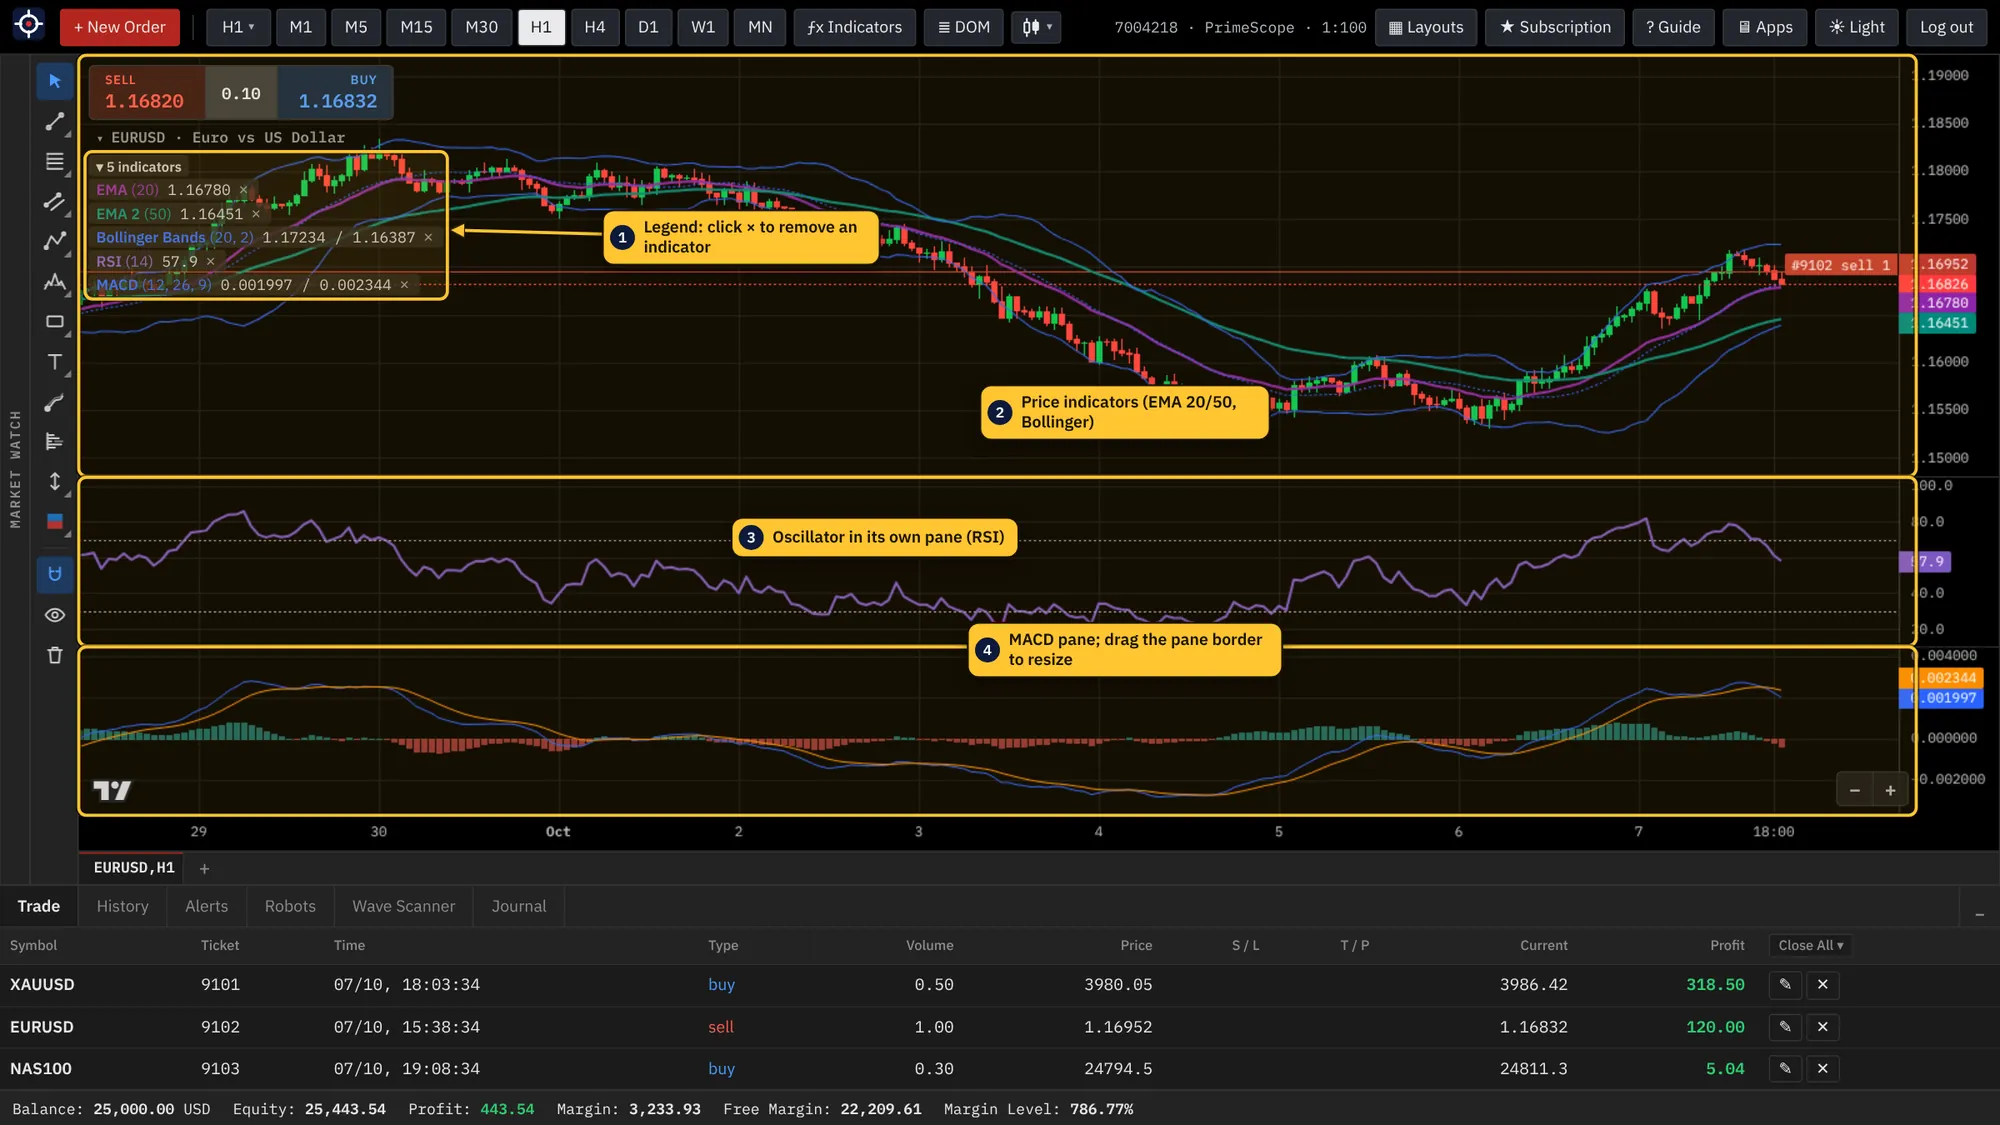Switch chart to D1 timeframe
This screenshot has width=2000, height=1125.
tap(648, 27)
